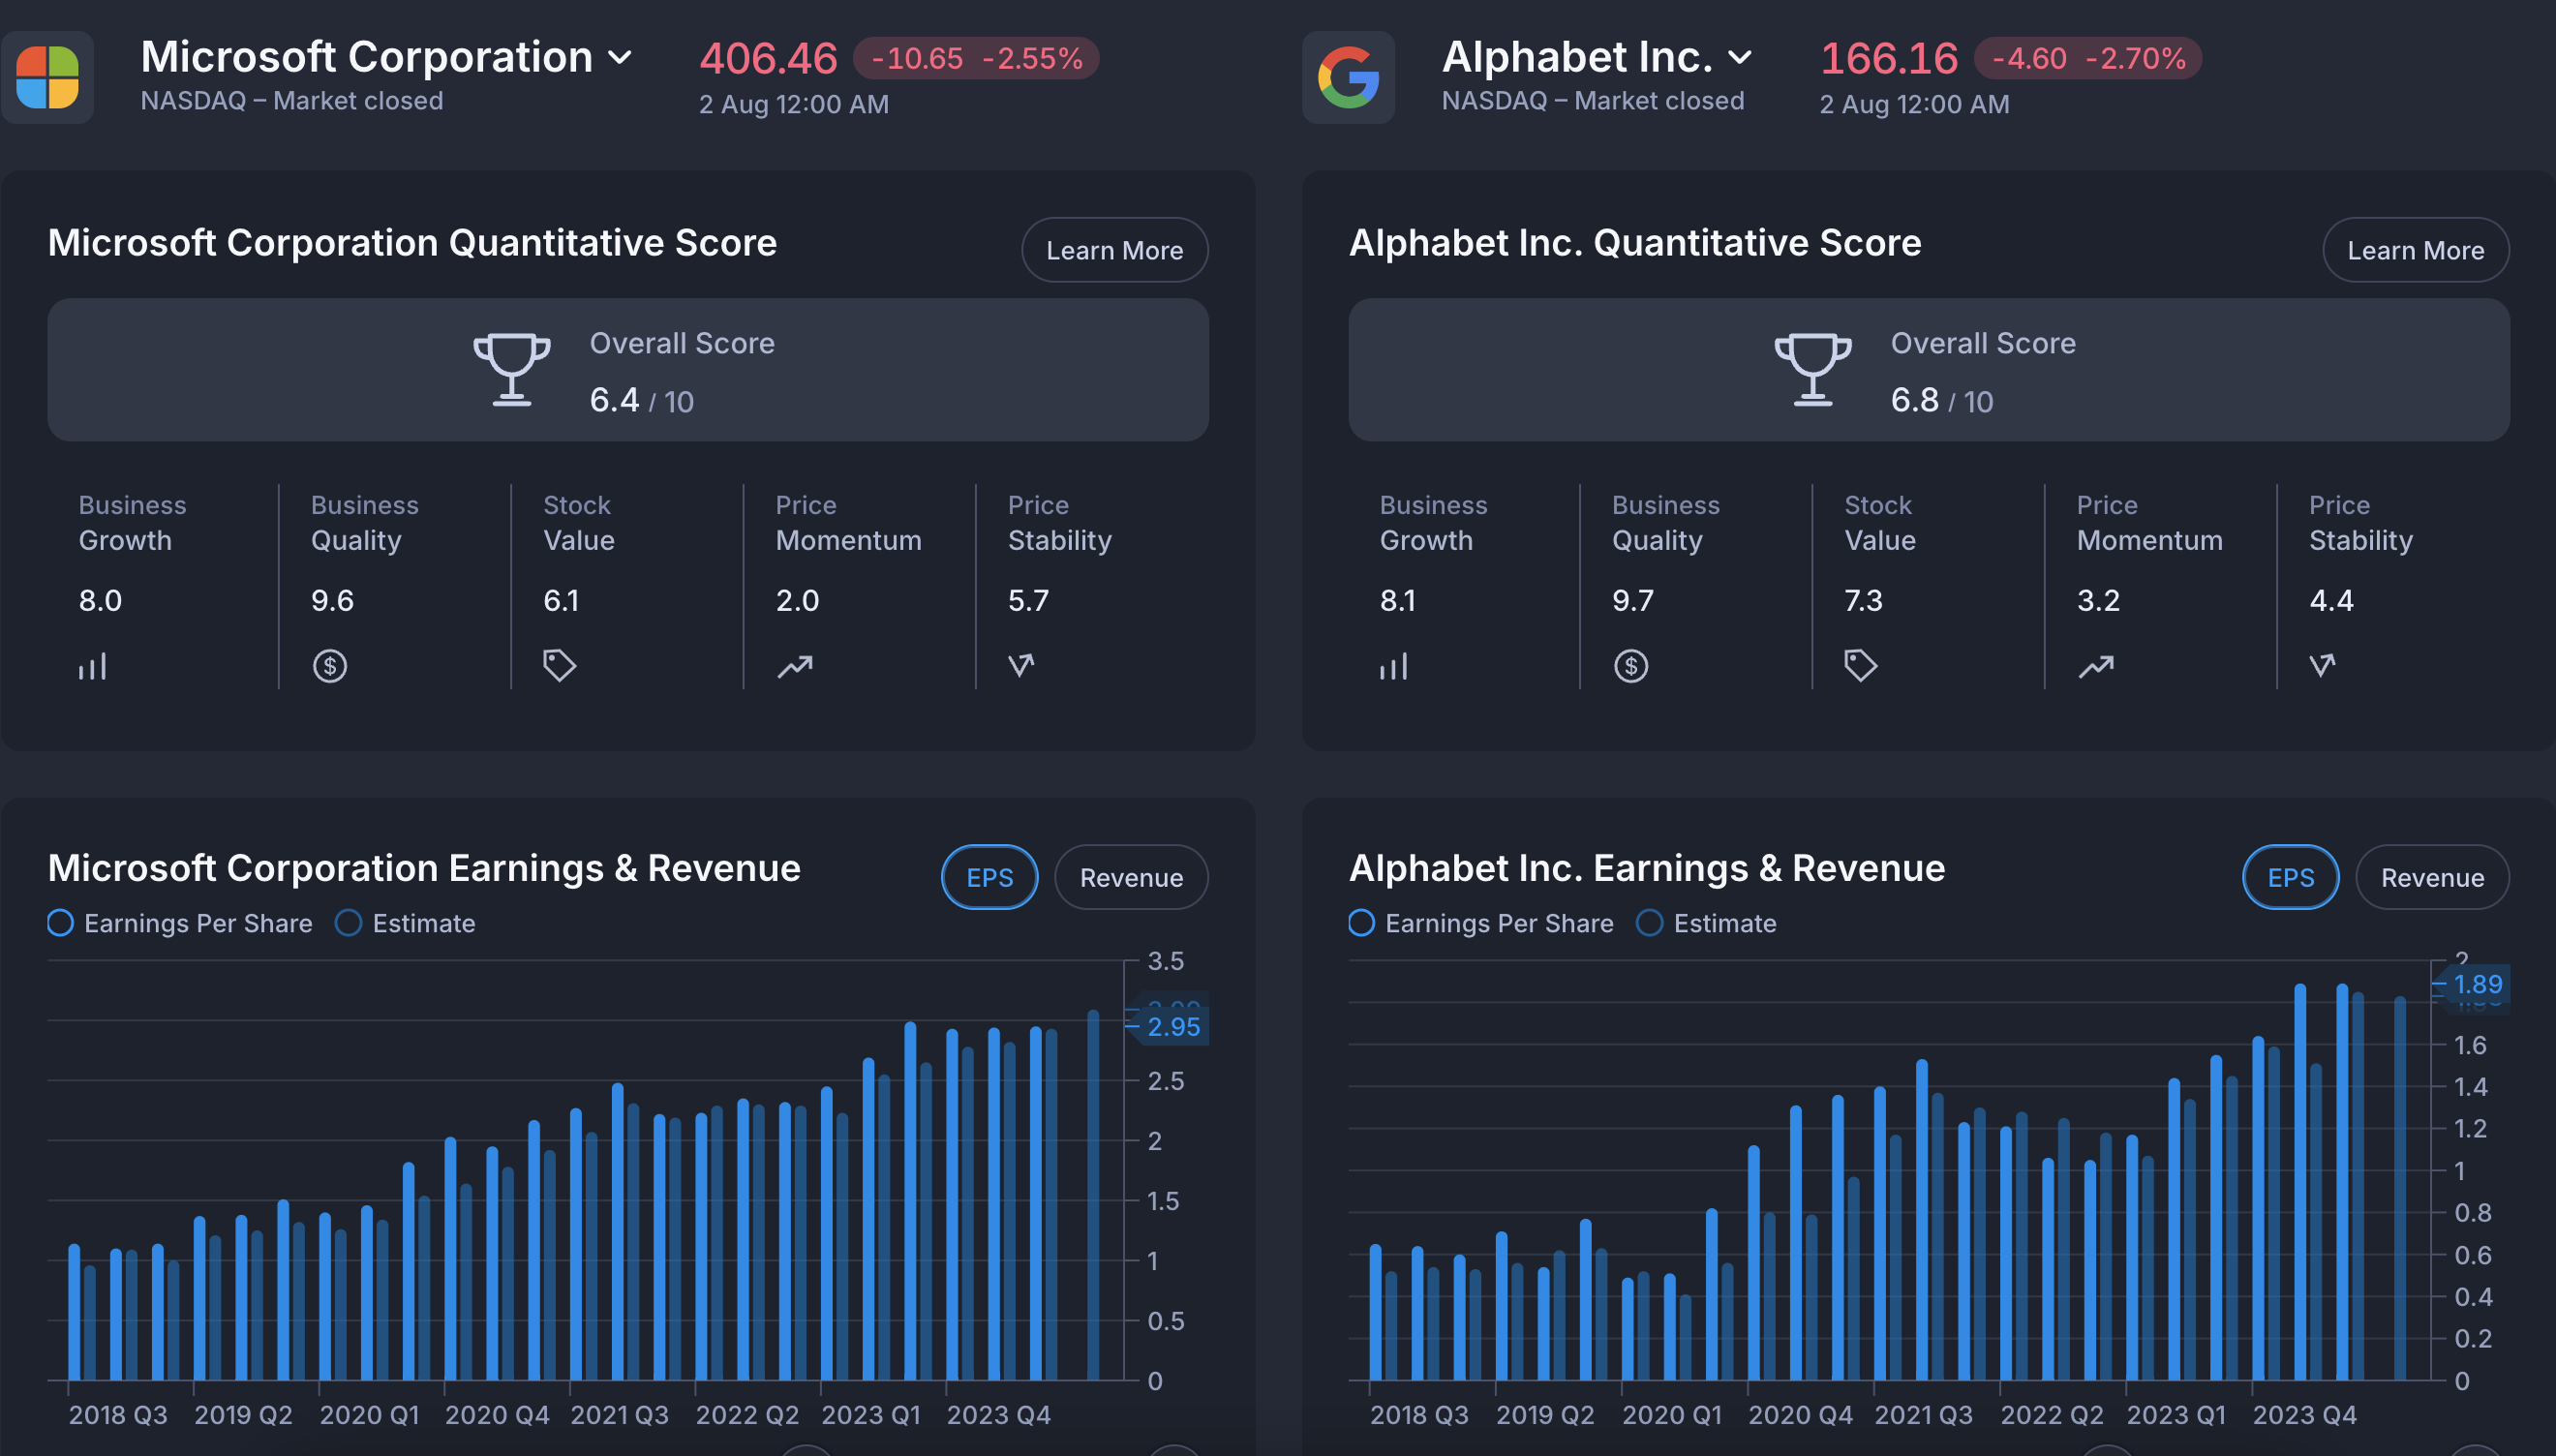Screen dimensions: 2556x1456
Task: Click Microsoft Stock Value tag icon
Action: (560, 665)
